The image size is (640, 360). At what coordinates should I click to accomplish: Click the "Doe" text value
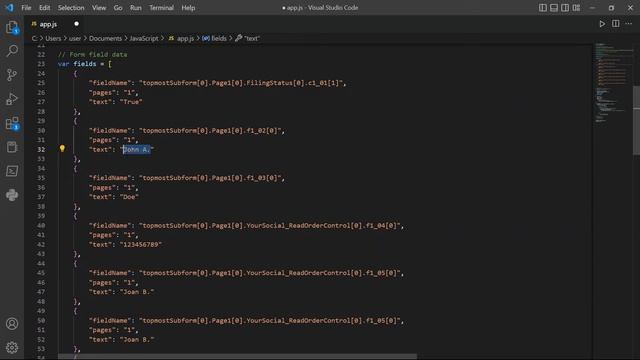(129, 197)
